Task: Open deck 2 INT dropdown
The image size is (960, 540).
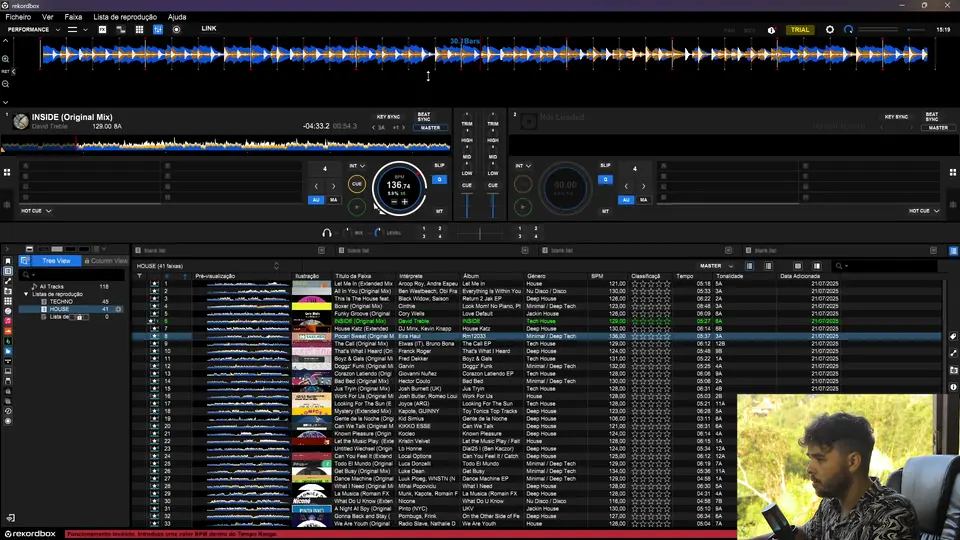Action: 523,166
